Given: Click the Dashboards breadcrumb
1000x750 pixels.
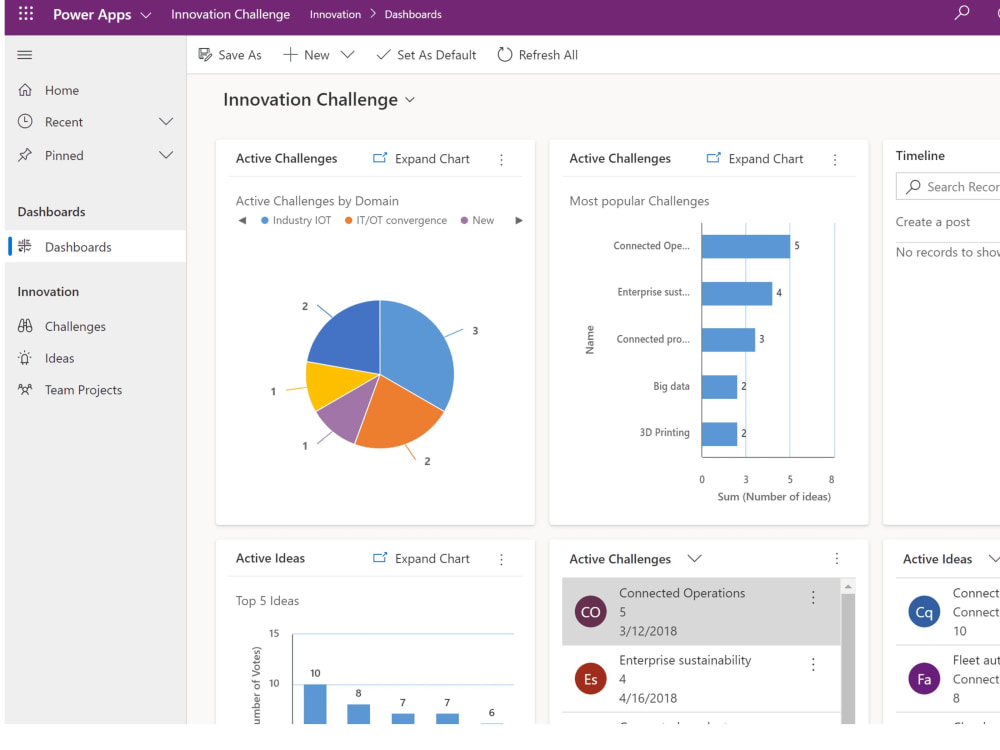Looking at the screenshot, I should 413,14.
